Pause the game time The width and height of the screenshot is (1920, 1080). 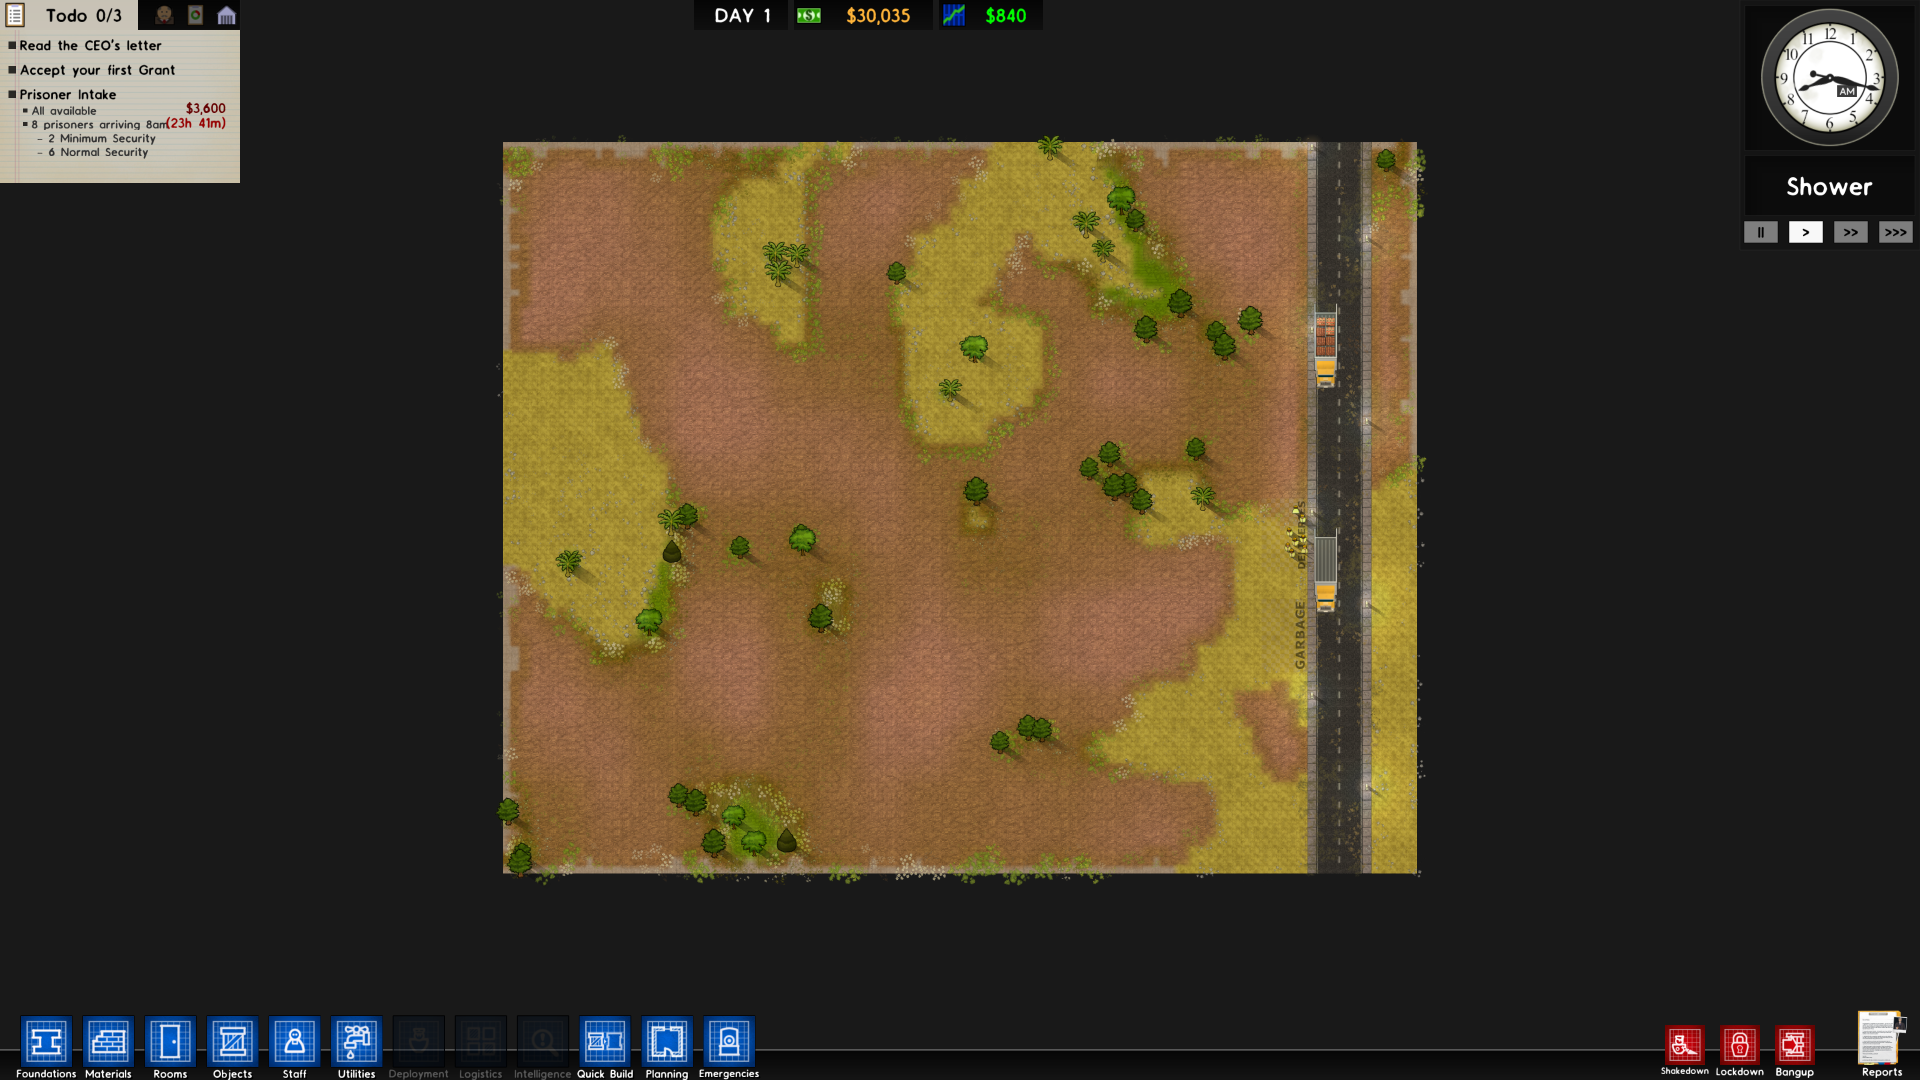1760,232
